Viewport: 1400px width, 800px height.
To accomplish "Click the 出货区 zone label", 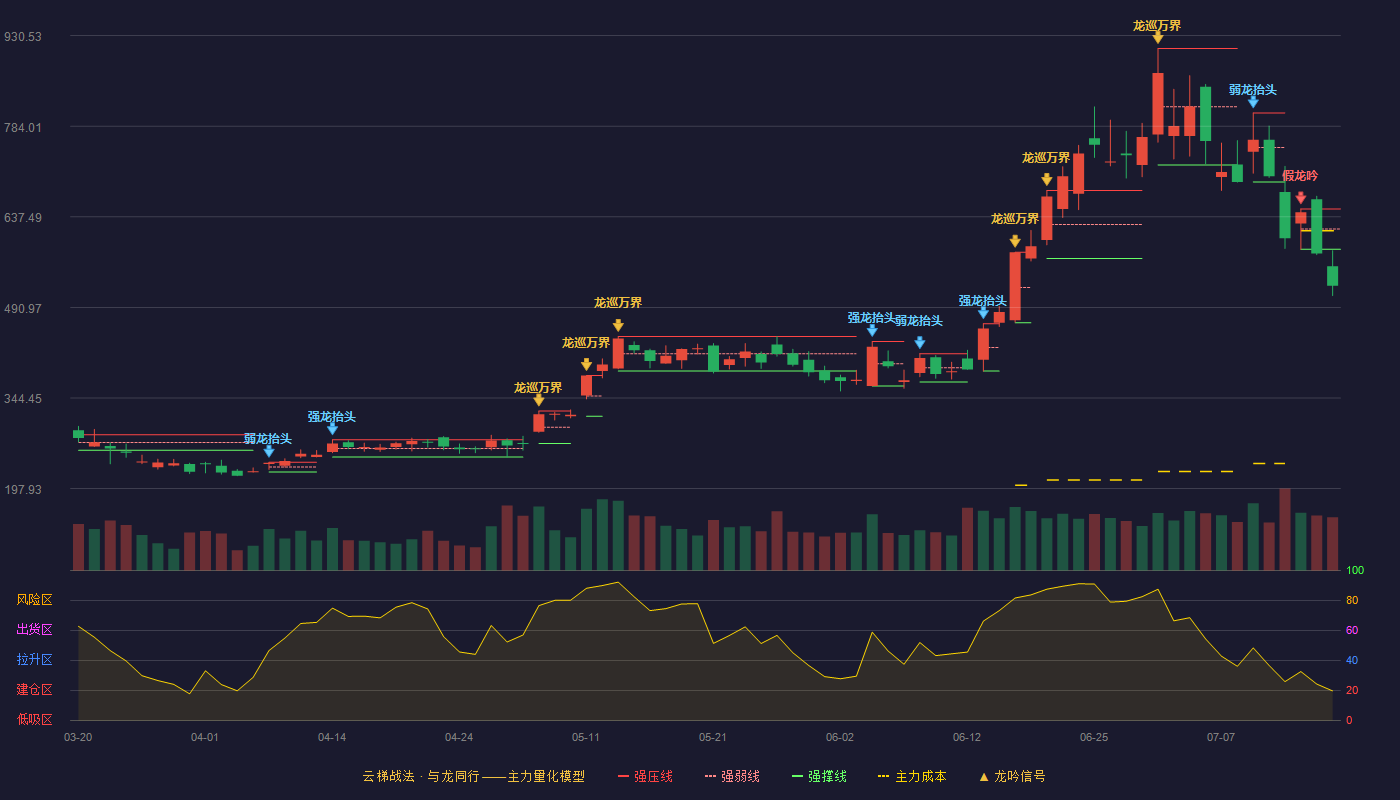I will [35, 630].
